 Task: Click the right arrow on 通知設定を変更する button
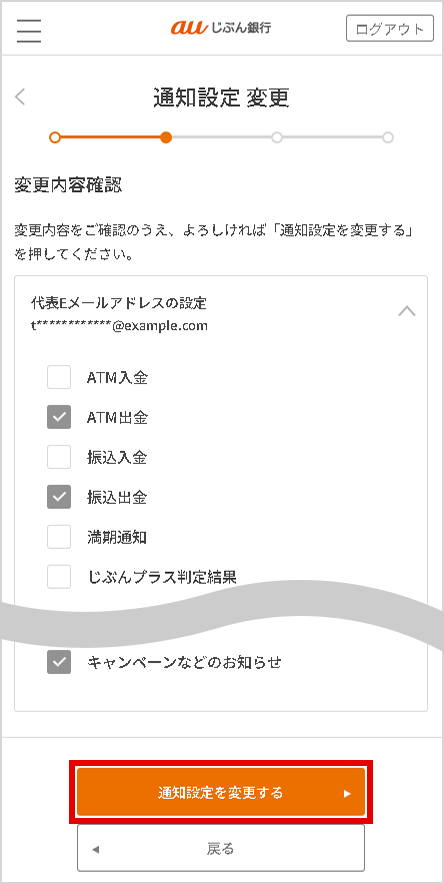tap(347, 794)
